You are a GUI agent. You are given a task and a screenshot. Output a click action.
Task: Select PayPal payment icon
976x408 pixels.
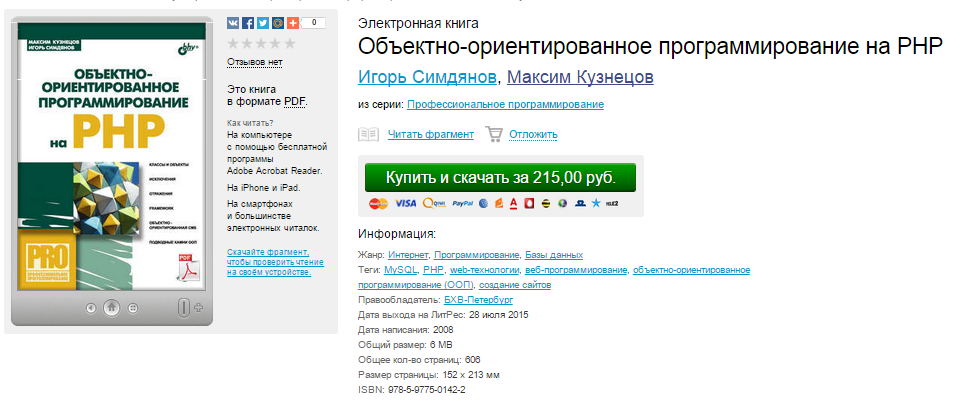[x=463, y=204]
